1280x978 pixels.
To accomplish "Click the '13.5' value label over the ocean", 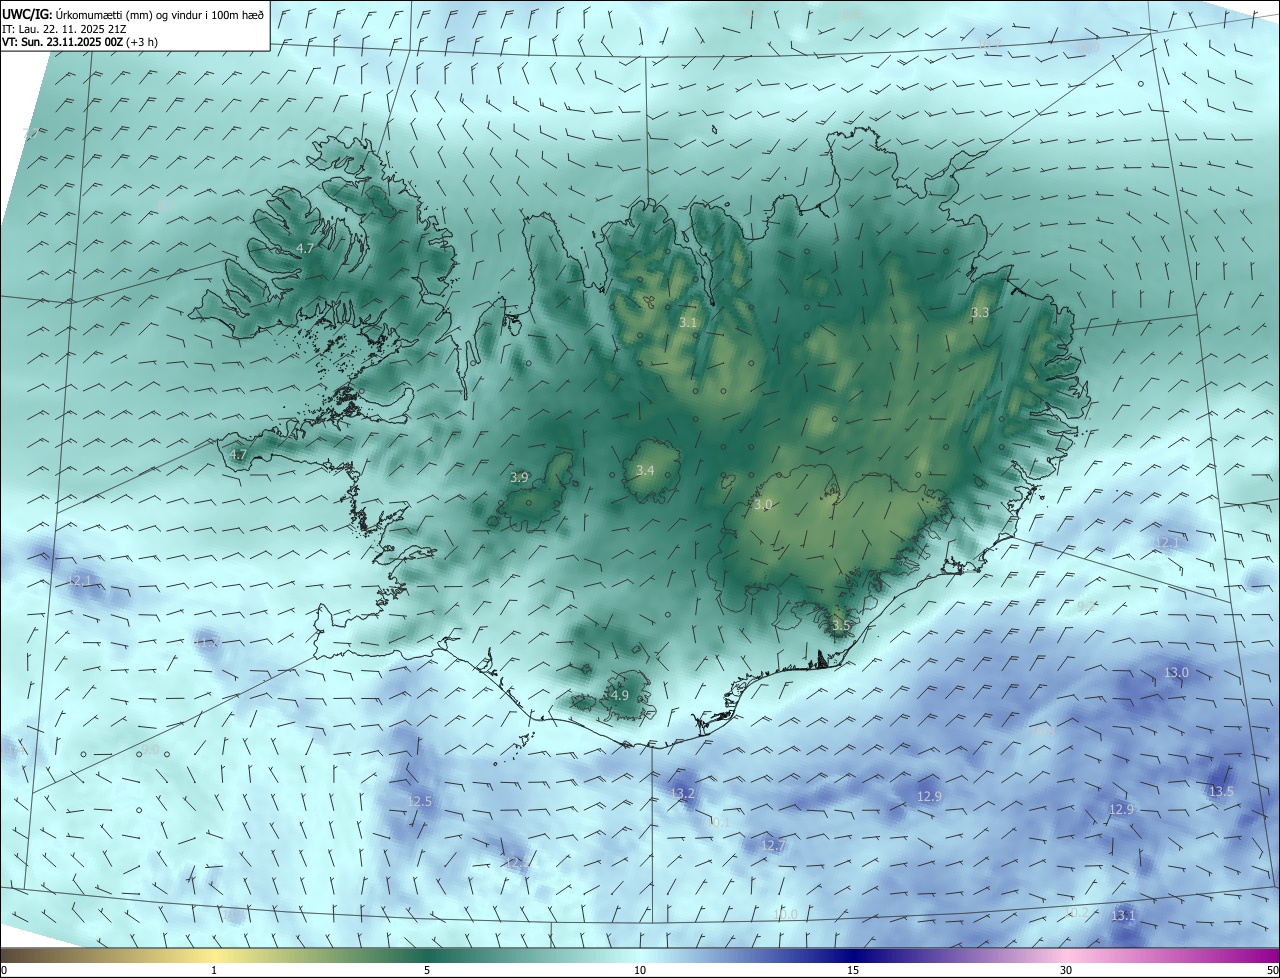I will point(1221,792).
